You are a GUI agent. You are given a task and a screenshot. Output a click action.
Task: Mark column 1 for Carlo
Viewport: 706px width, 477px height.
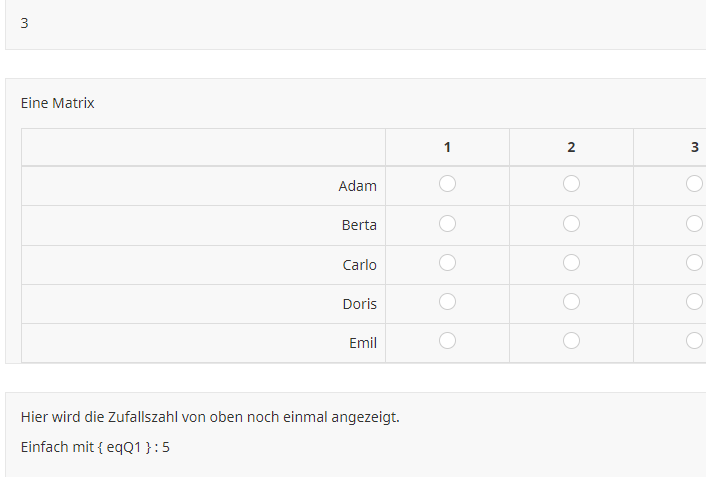pyautogui.click(x=447, y=263)
